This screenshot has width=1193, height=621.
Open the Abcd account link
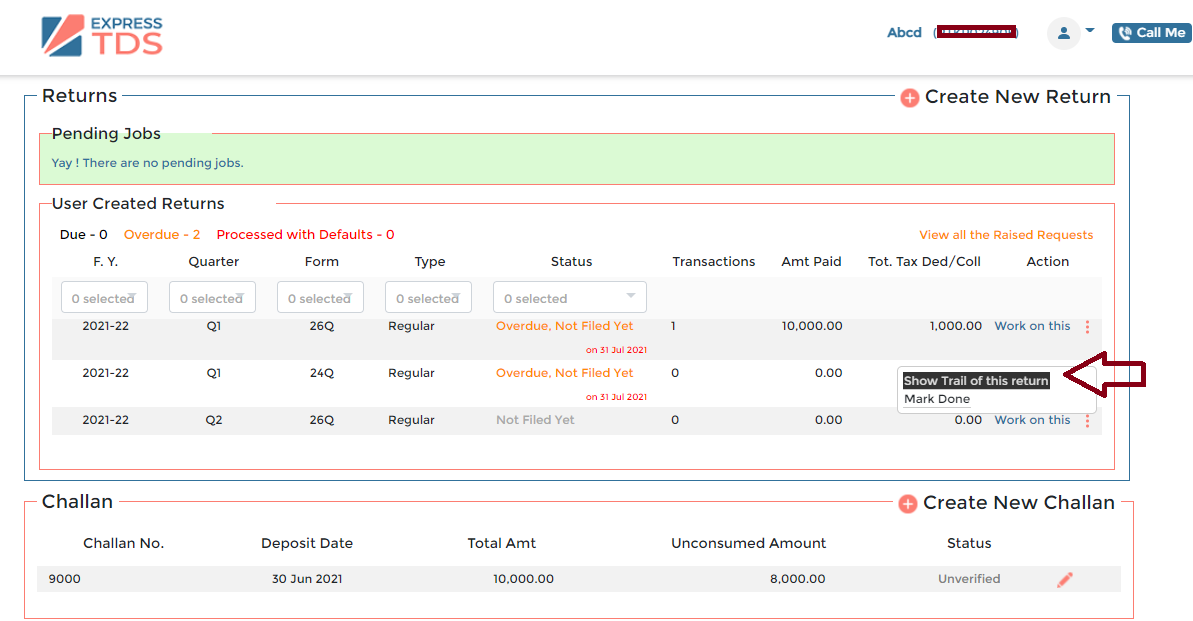(904, 32)
